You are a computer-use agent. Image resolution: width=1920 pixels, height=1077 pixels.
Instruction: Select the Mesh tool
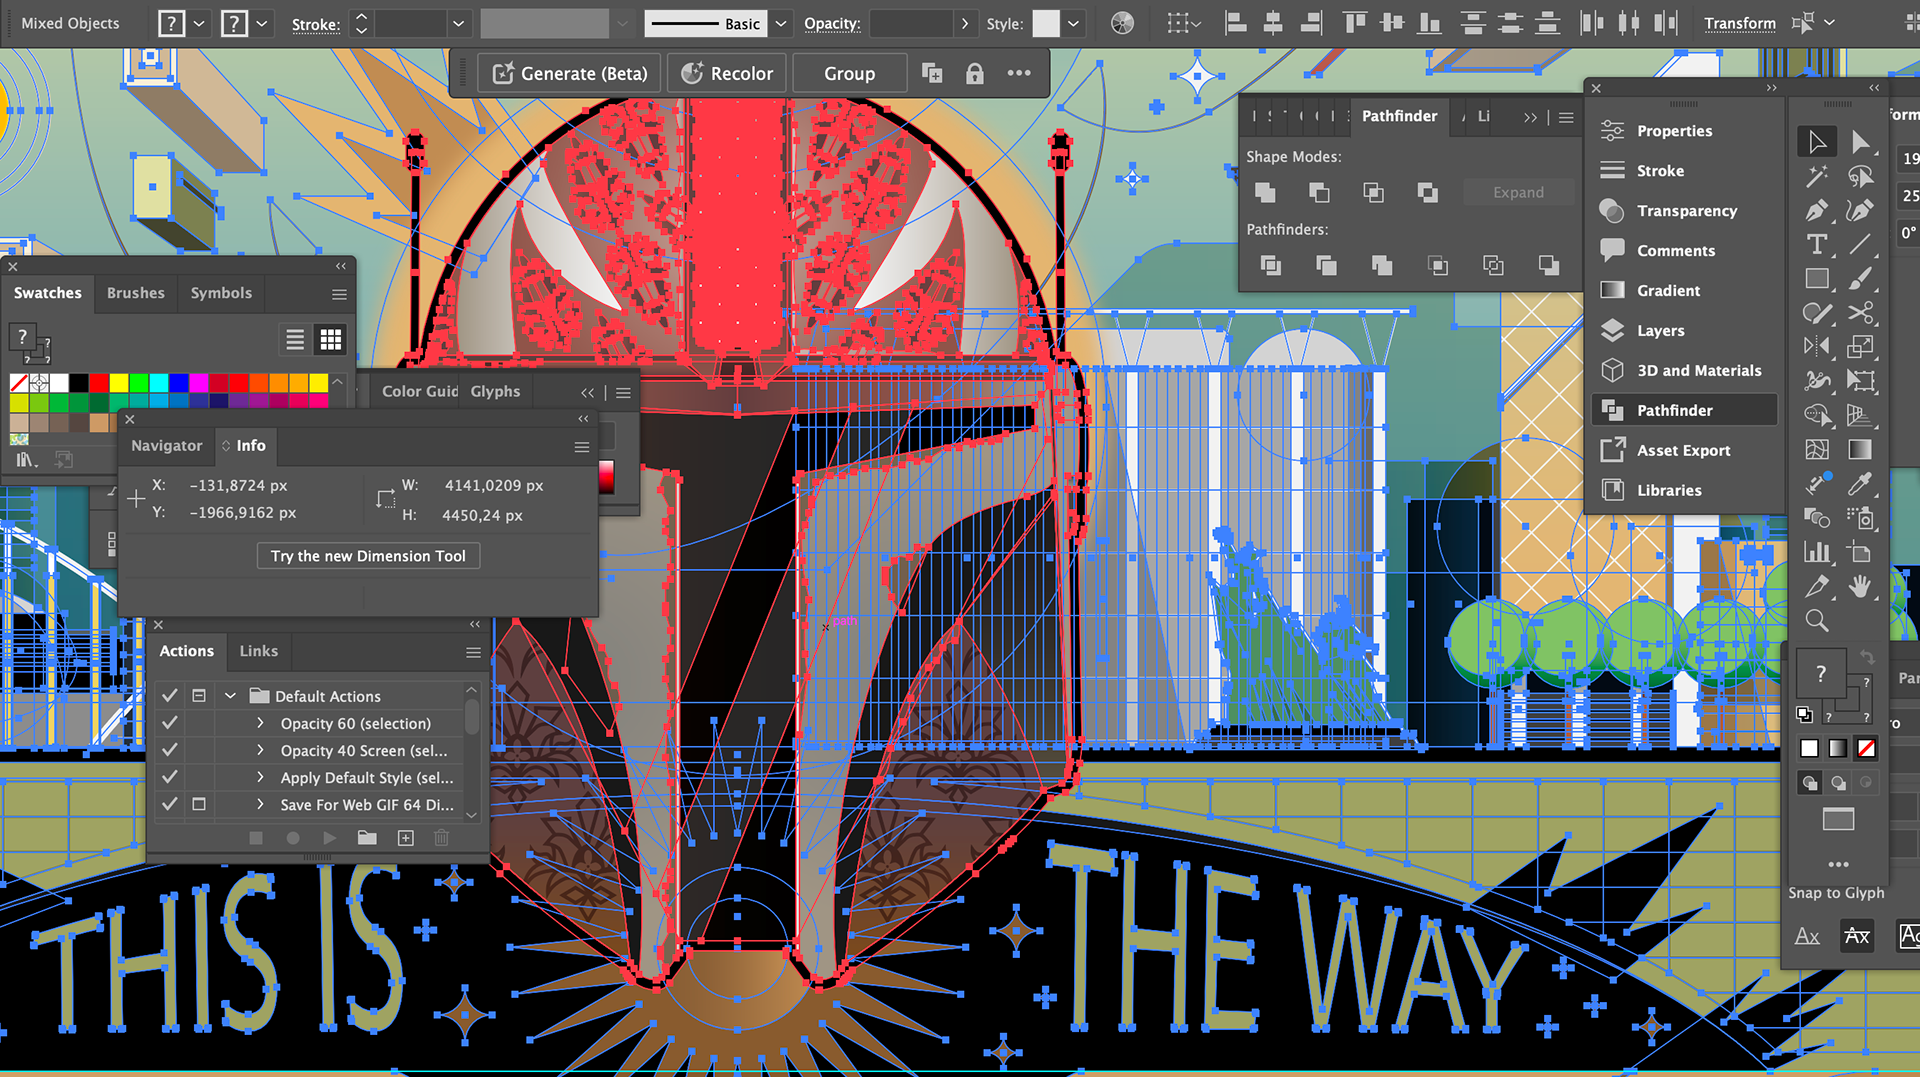pyautogui.click(x=1817, y=450)
